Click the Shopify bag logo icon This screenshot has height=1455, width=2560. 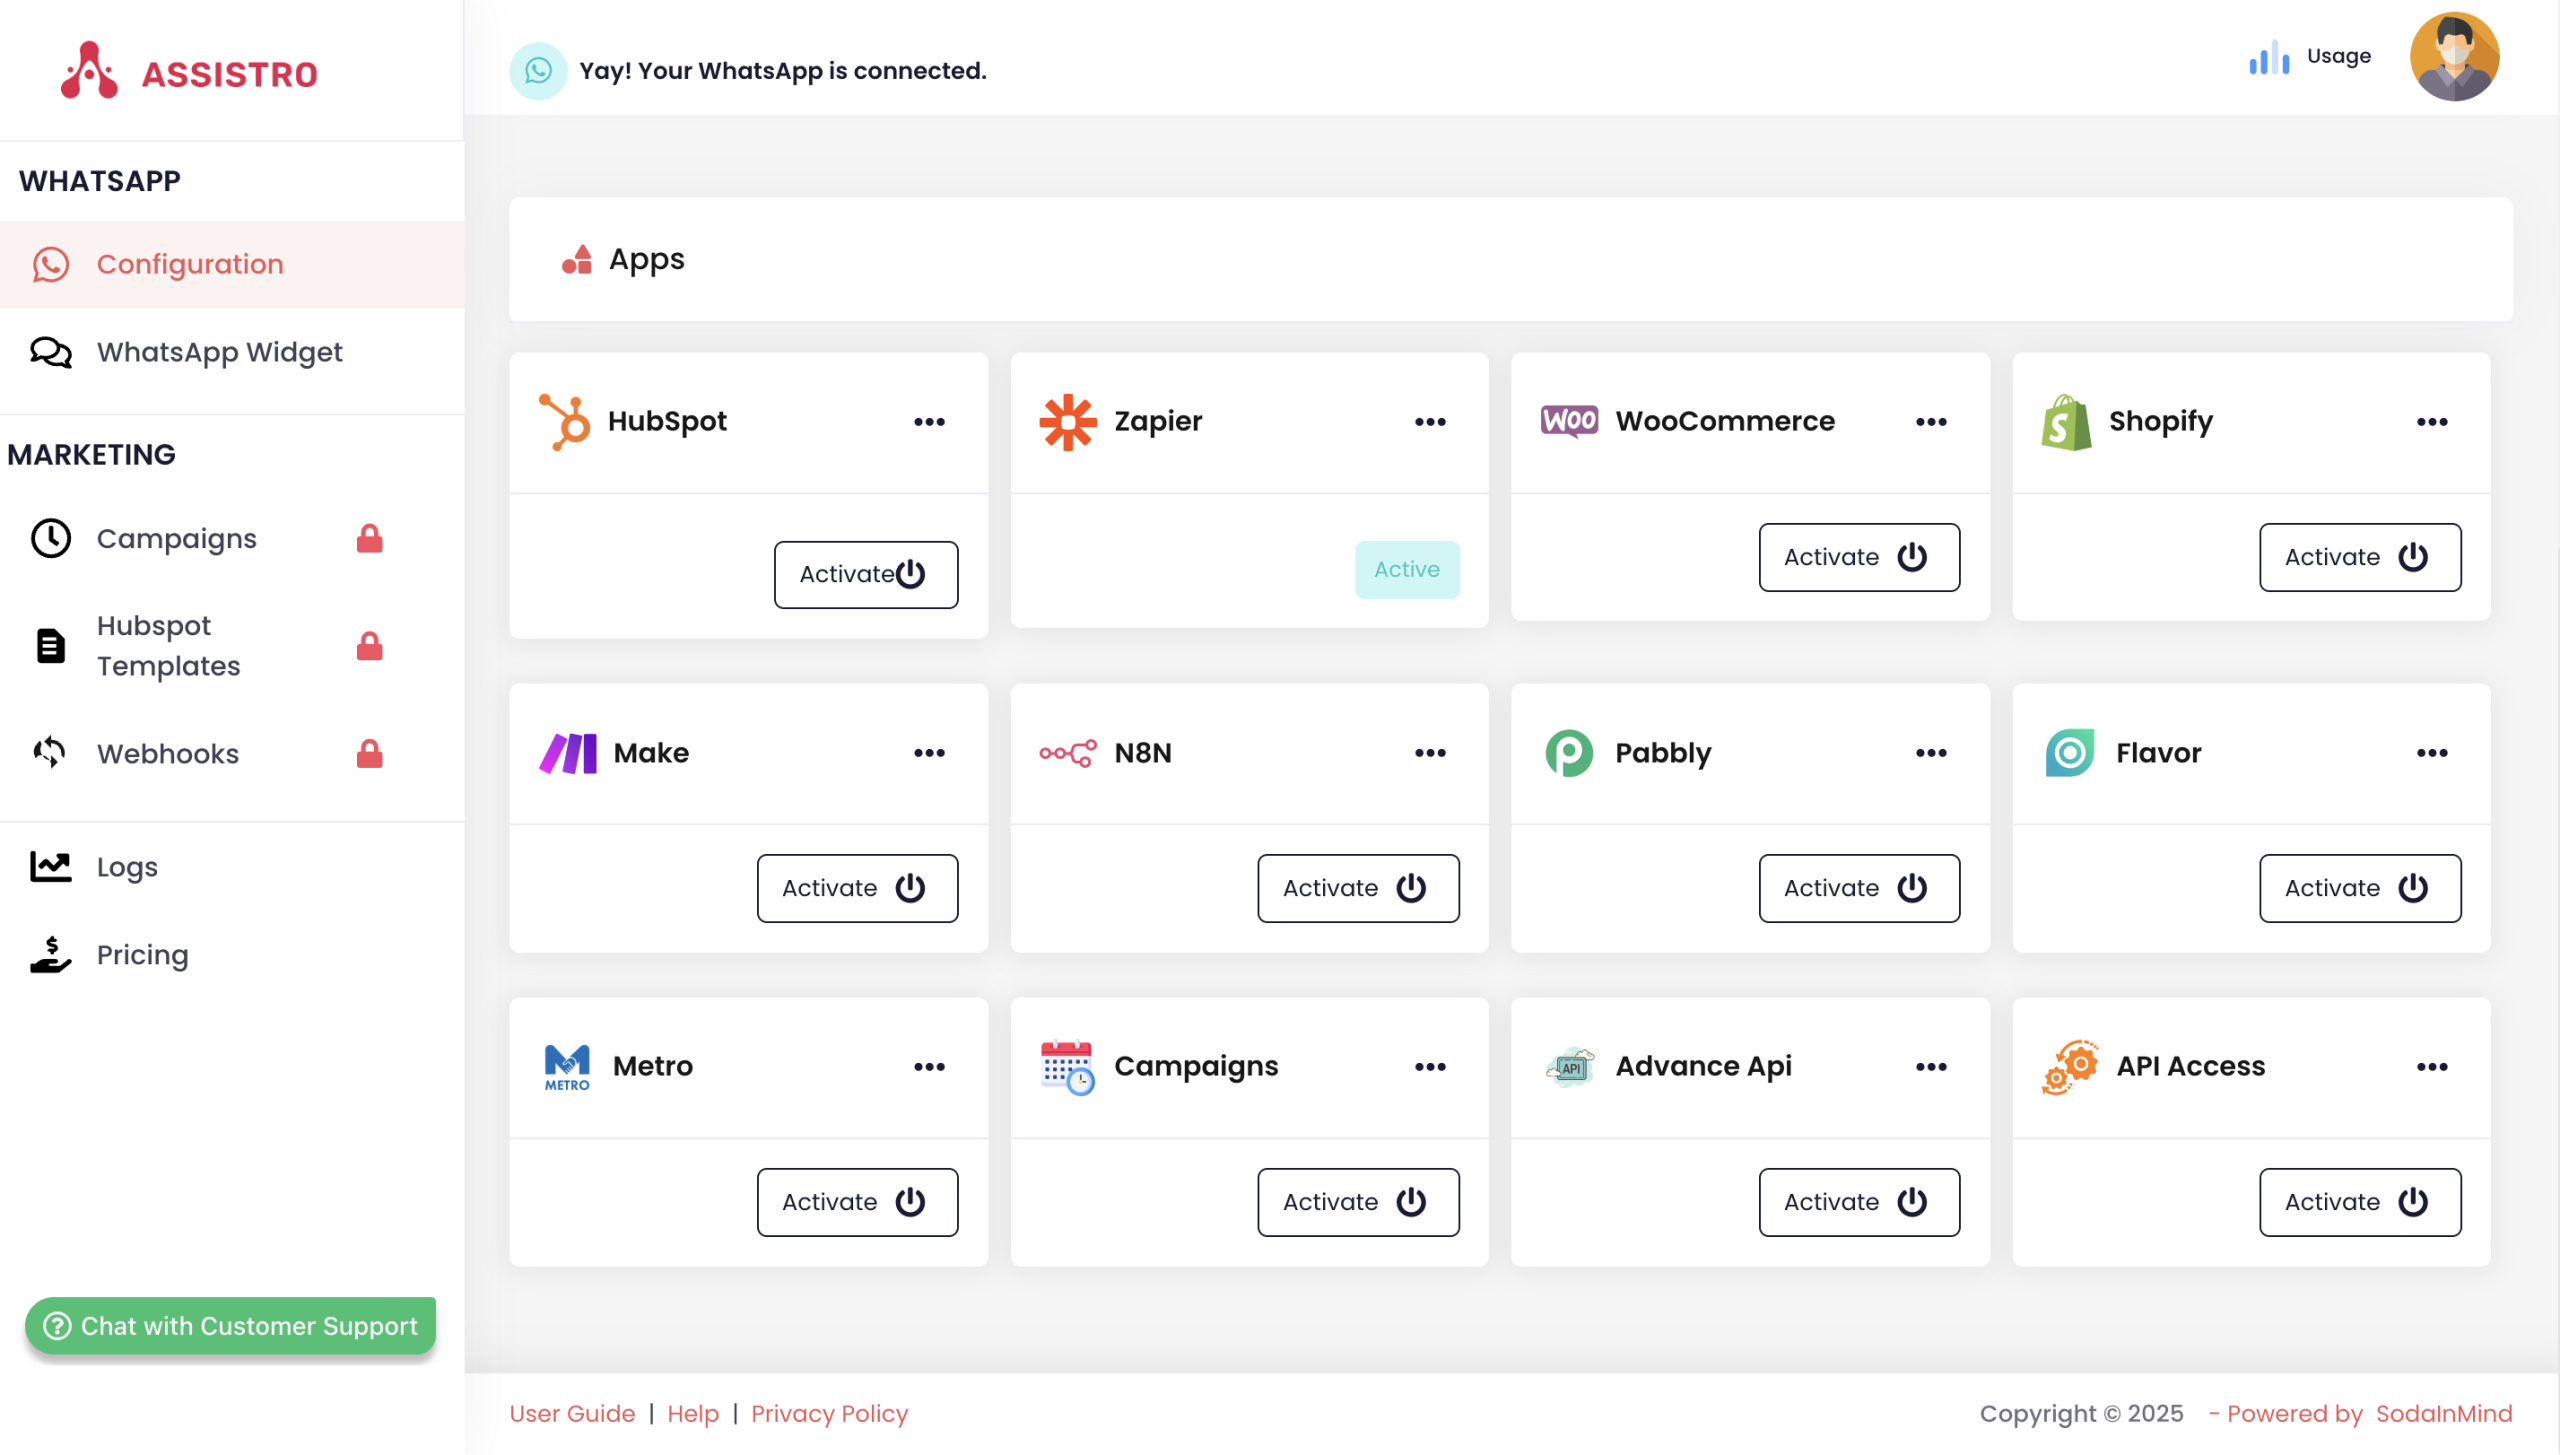tap(2066, 421)
